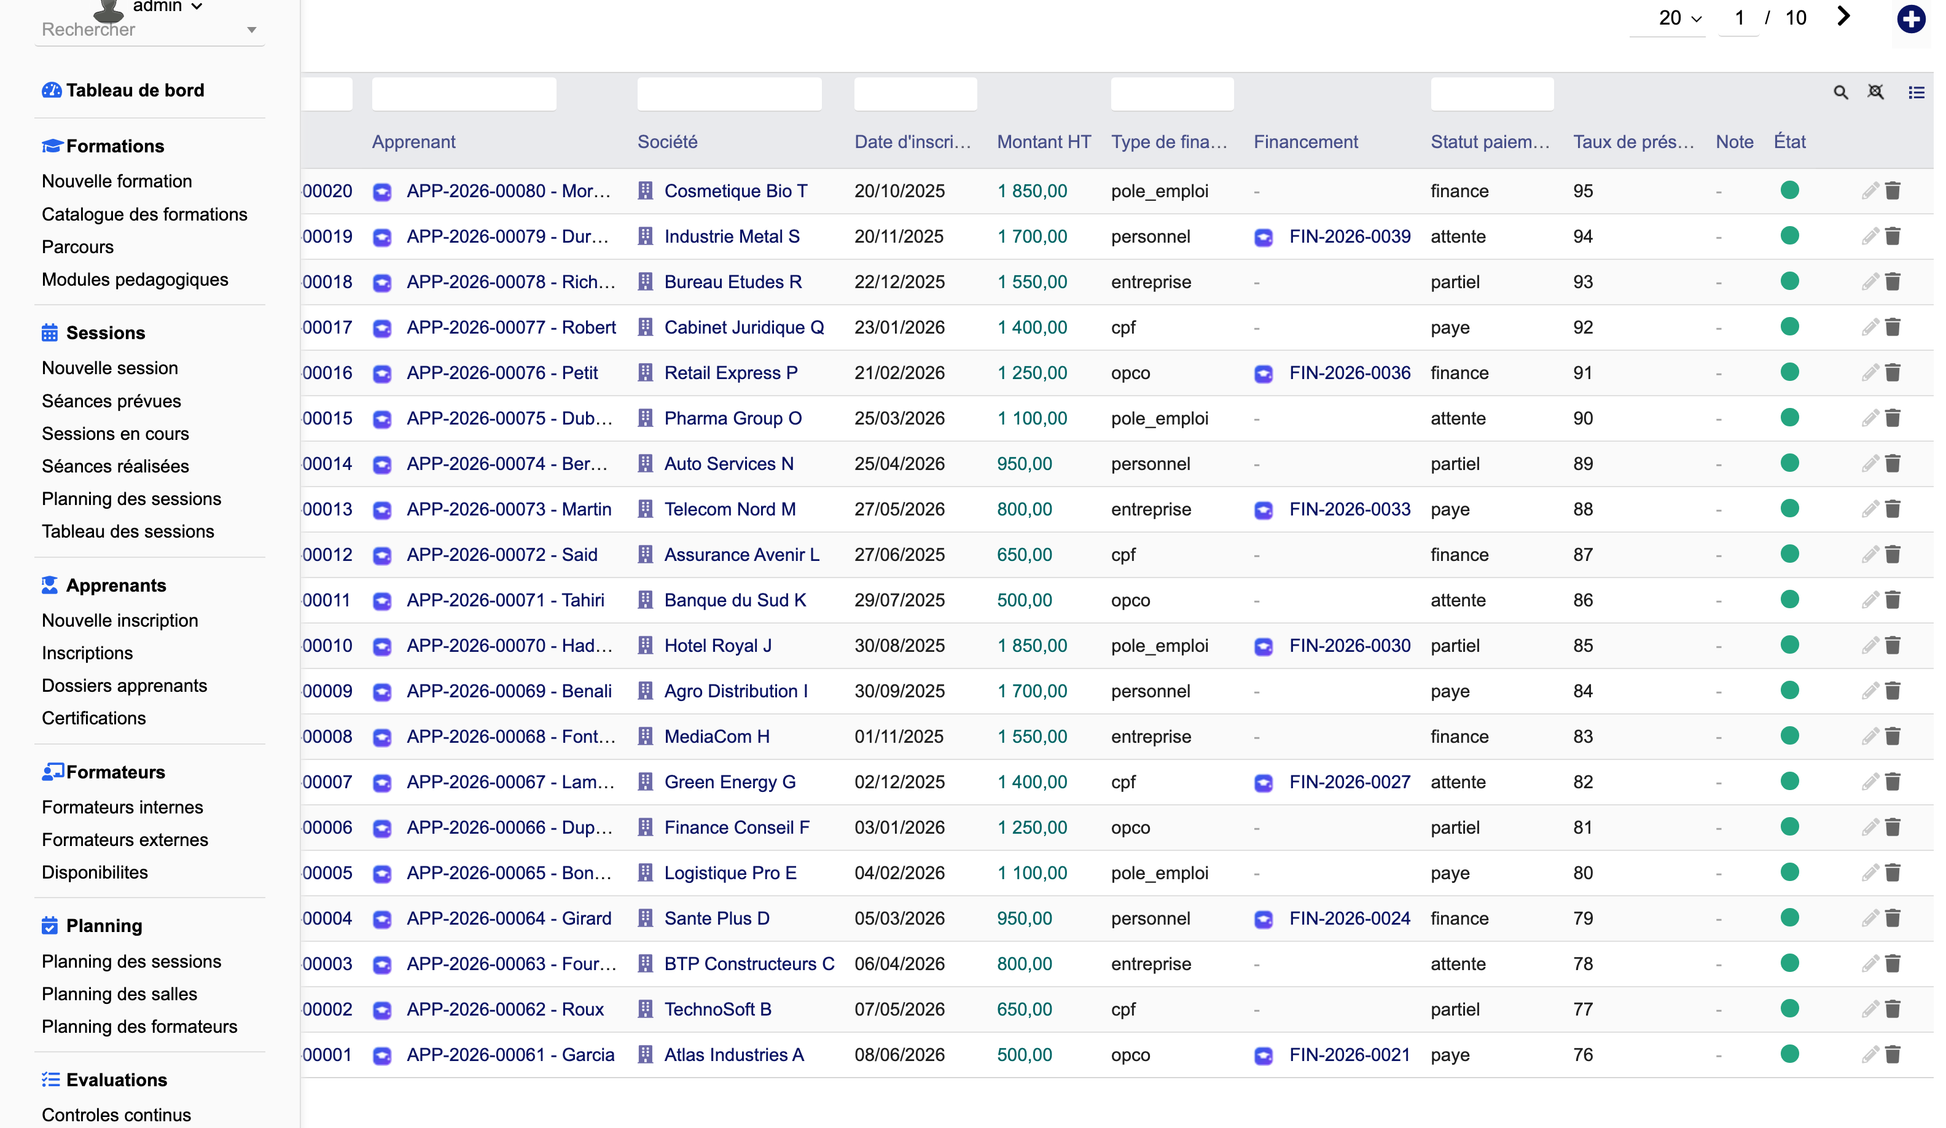Sort by Financement column header
1946x1128 pixels.
coord(1305,142)
